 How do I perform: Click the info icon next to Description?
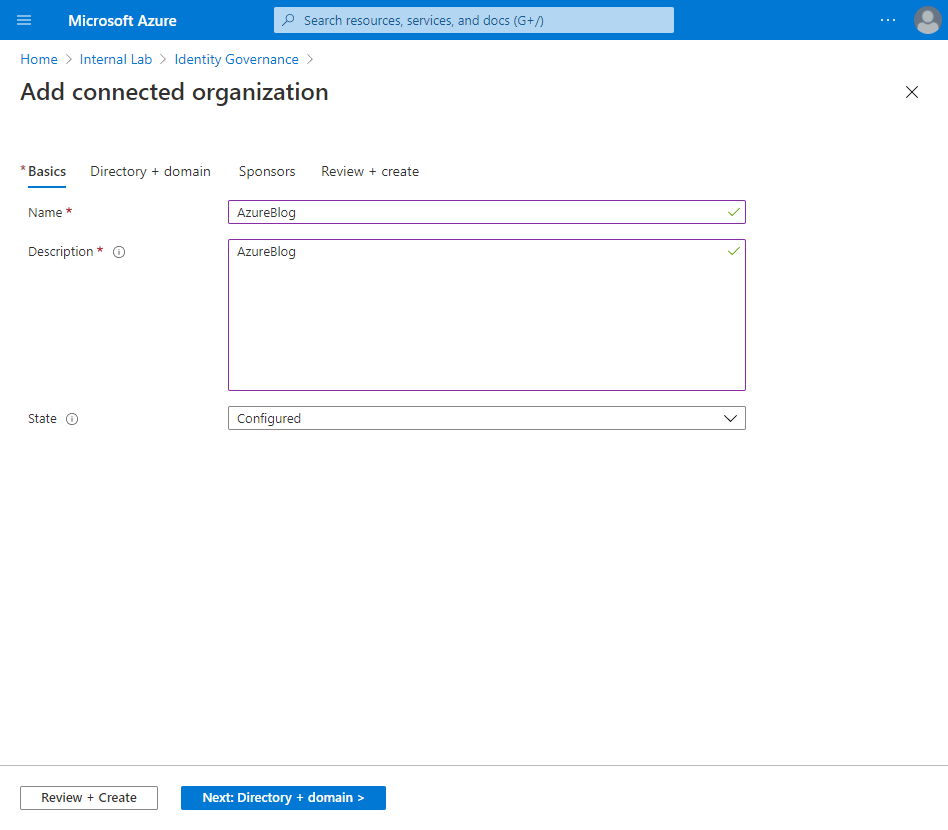[x=119, y=251]
